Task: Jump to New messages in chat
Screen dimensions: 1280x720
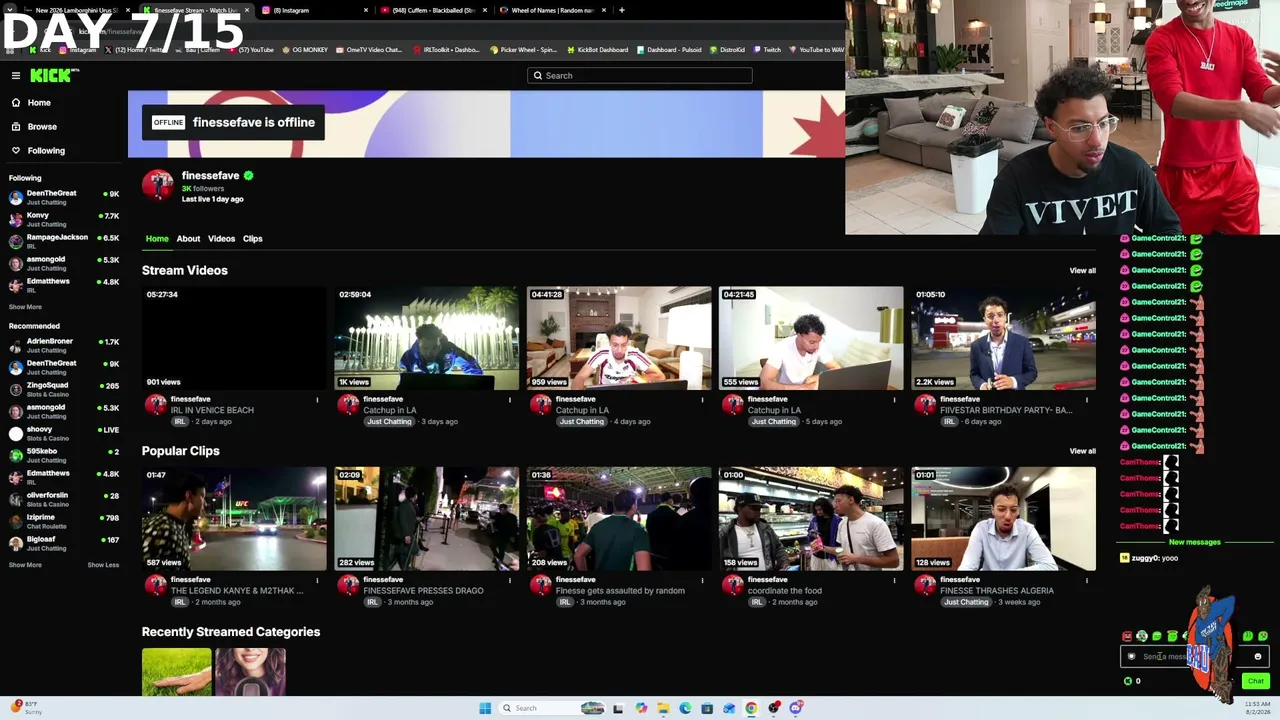Action: pos(1195,542)
